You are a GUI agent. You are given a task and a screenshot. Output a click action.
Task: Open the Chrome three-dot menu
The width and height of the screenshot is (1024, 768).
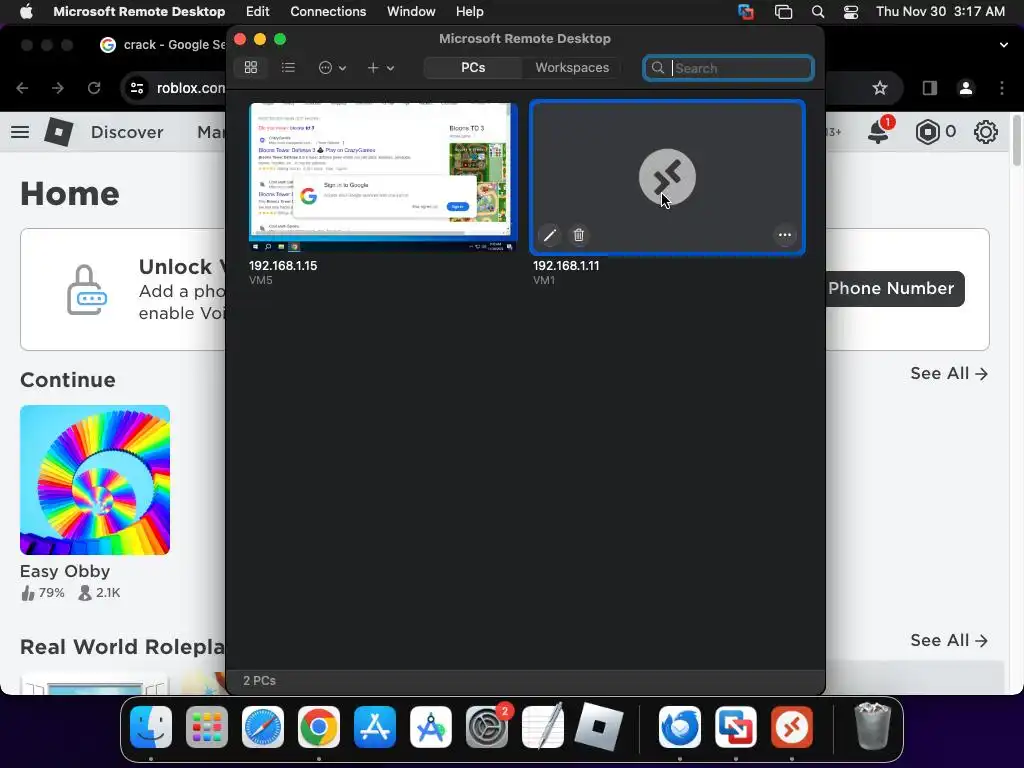(1002, 88)
